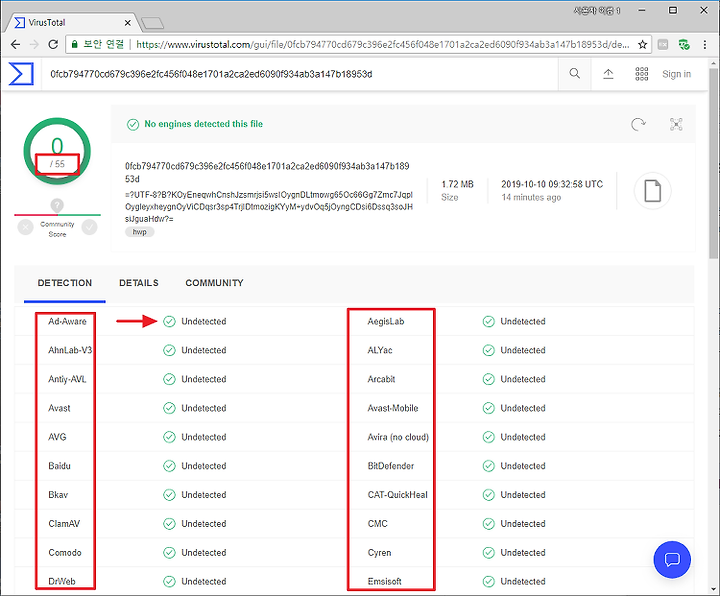Click the Baidu engine name
This screenshot has height=596, width=720.
coord(60,466)
